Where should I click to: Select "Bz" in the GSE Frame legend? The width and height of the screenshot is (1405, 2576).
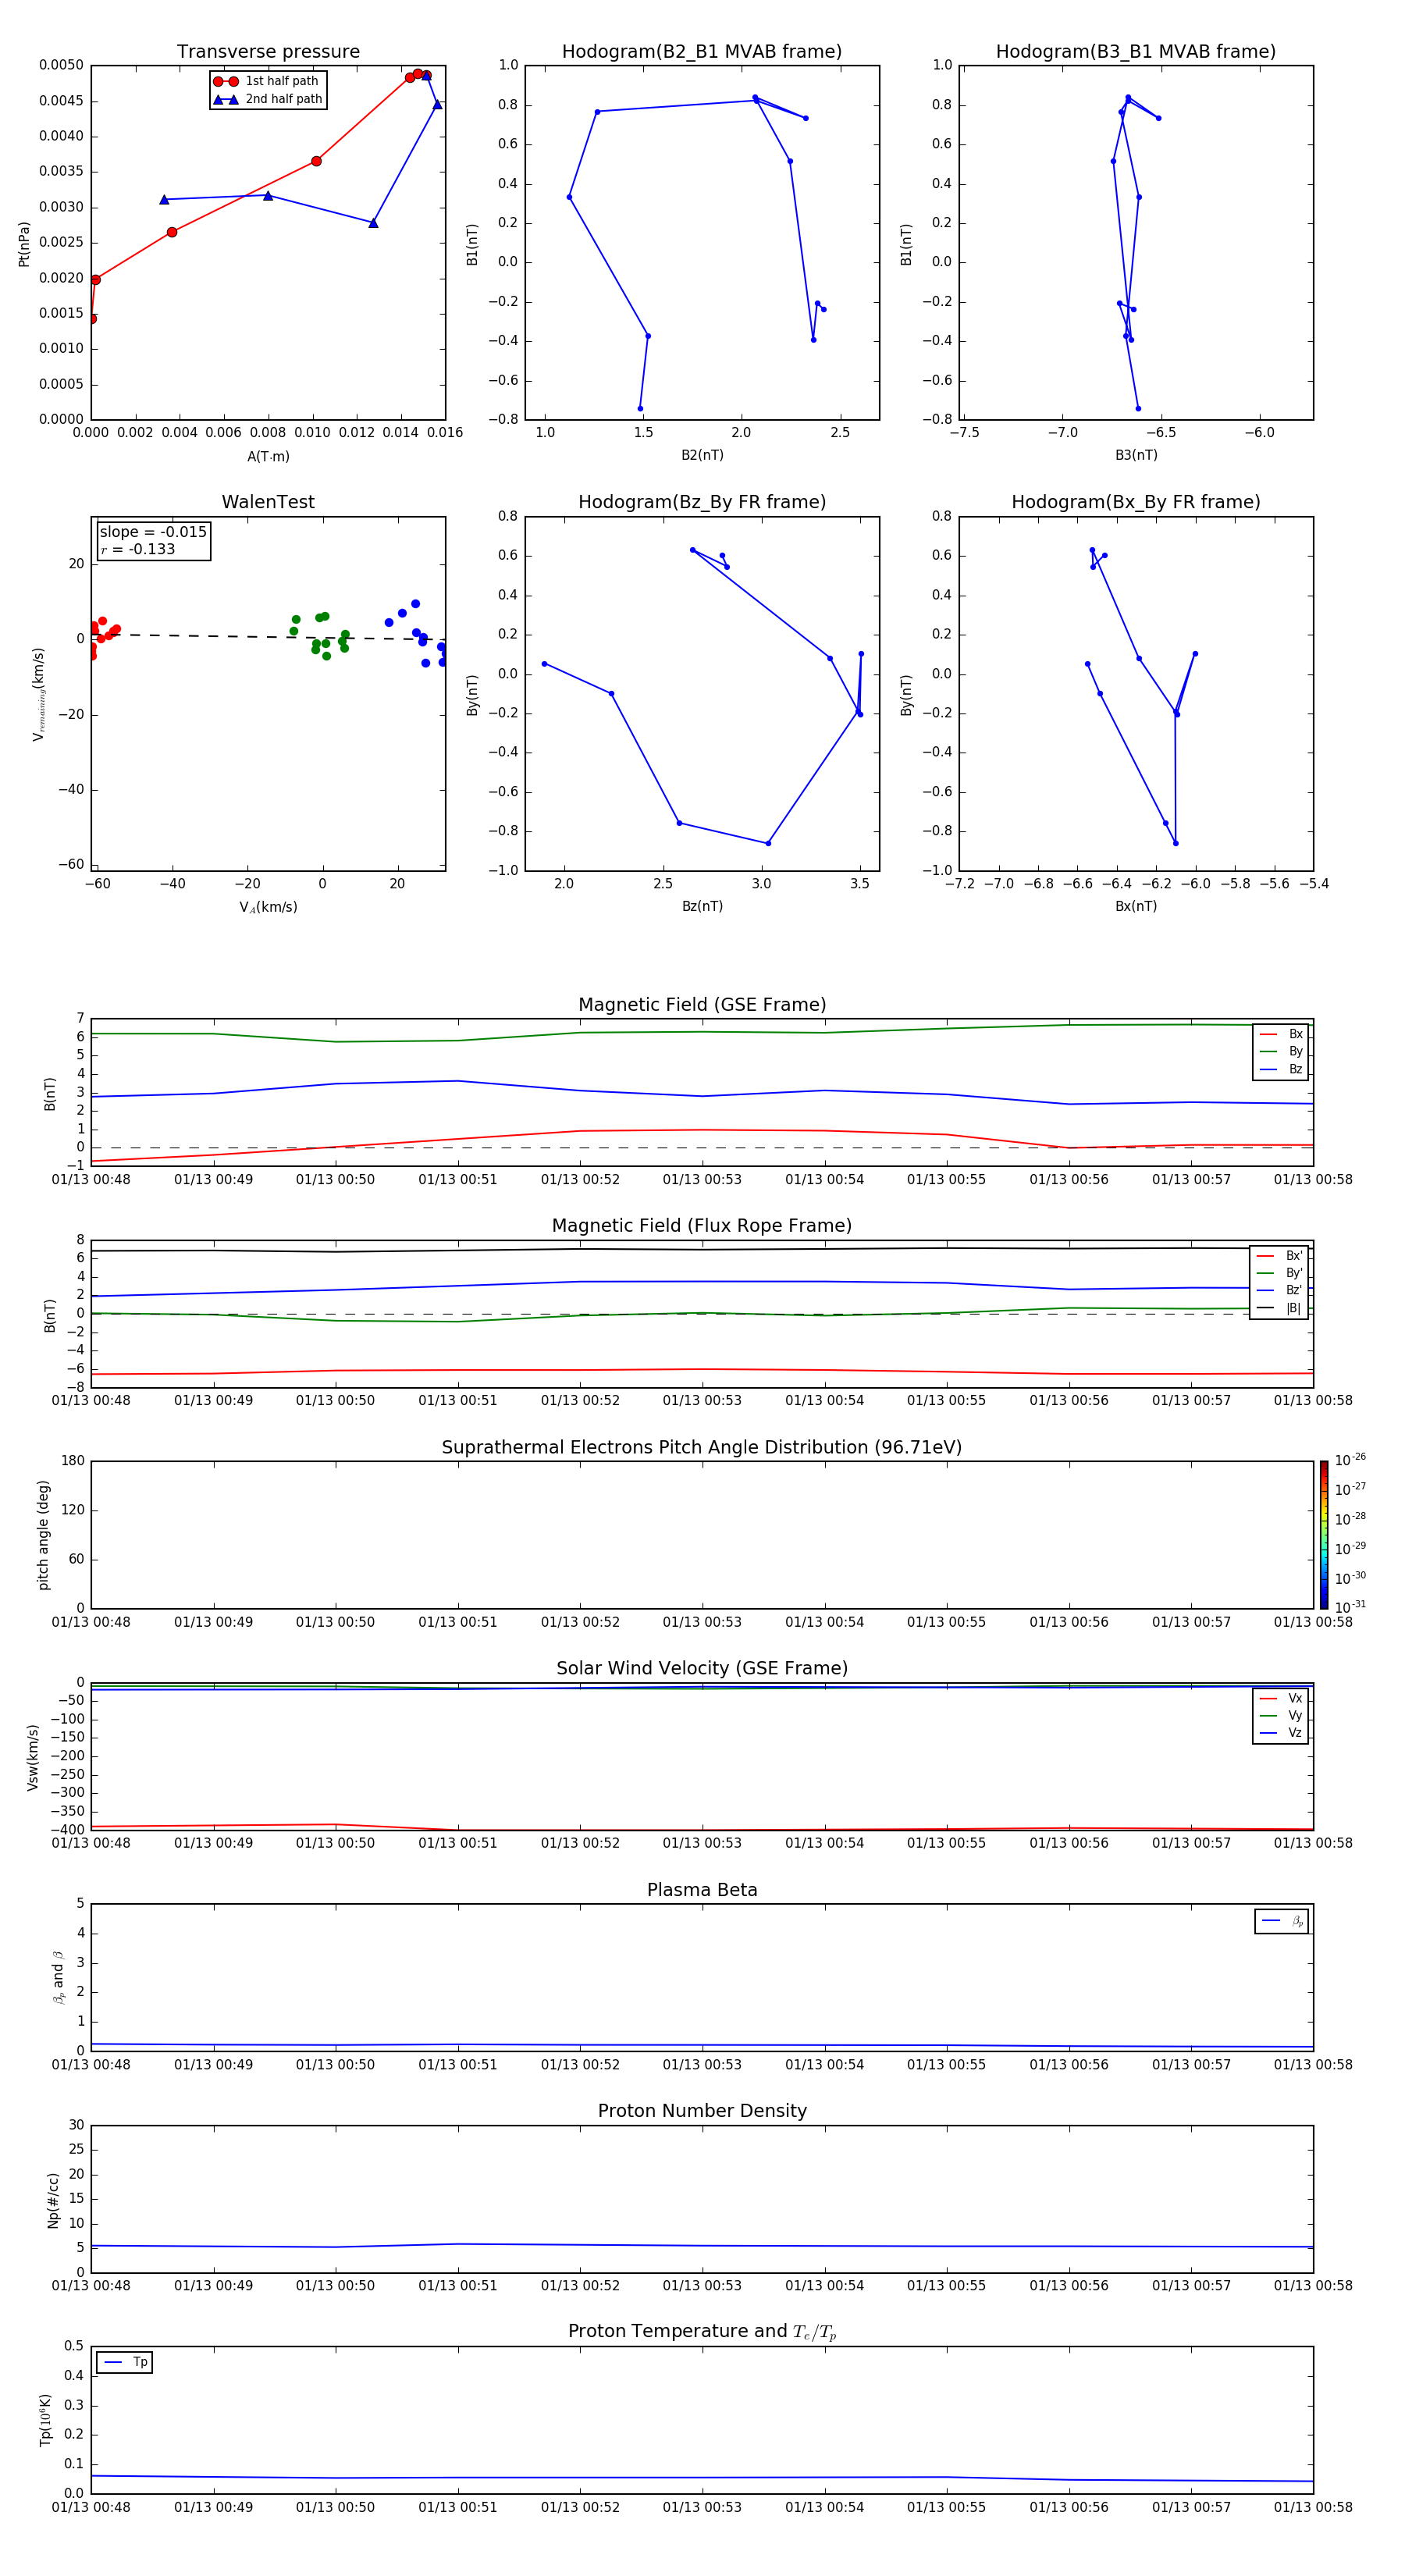pos(1281,1070)
